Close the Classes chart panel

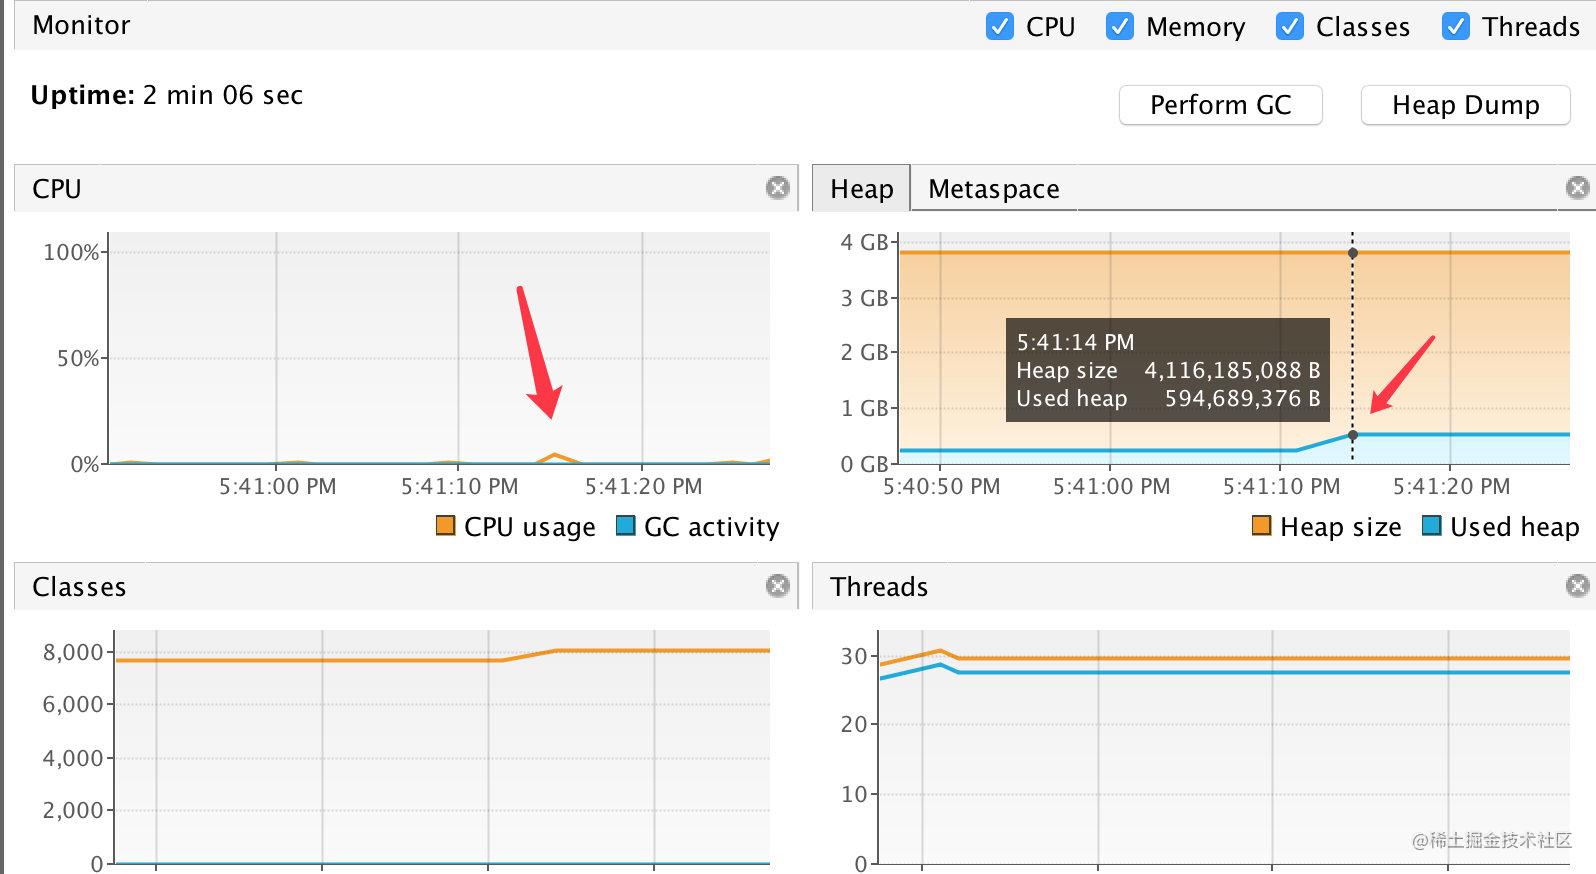(777, 586)
